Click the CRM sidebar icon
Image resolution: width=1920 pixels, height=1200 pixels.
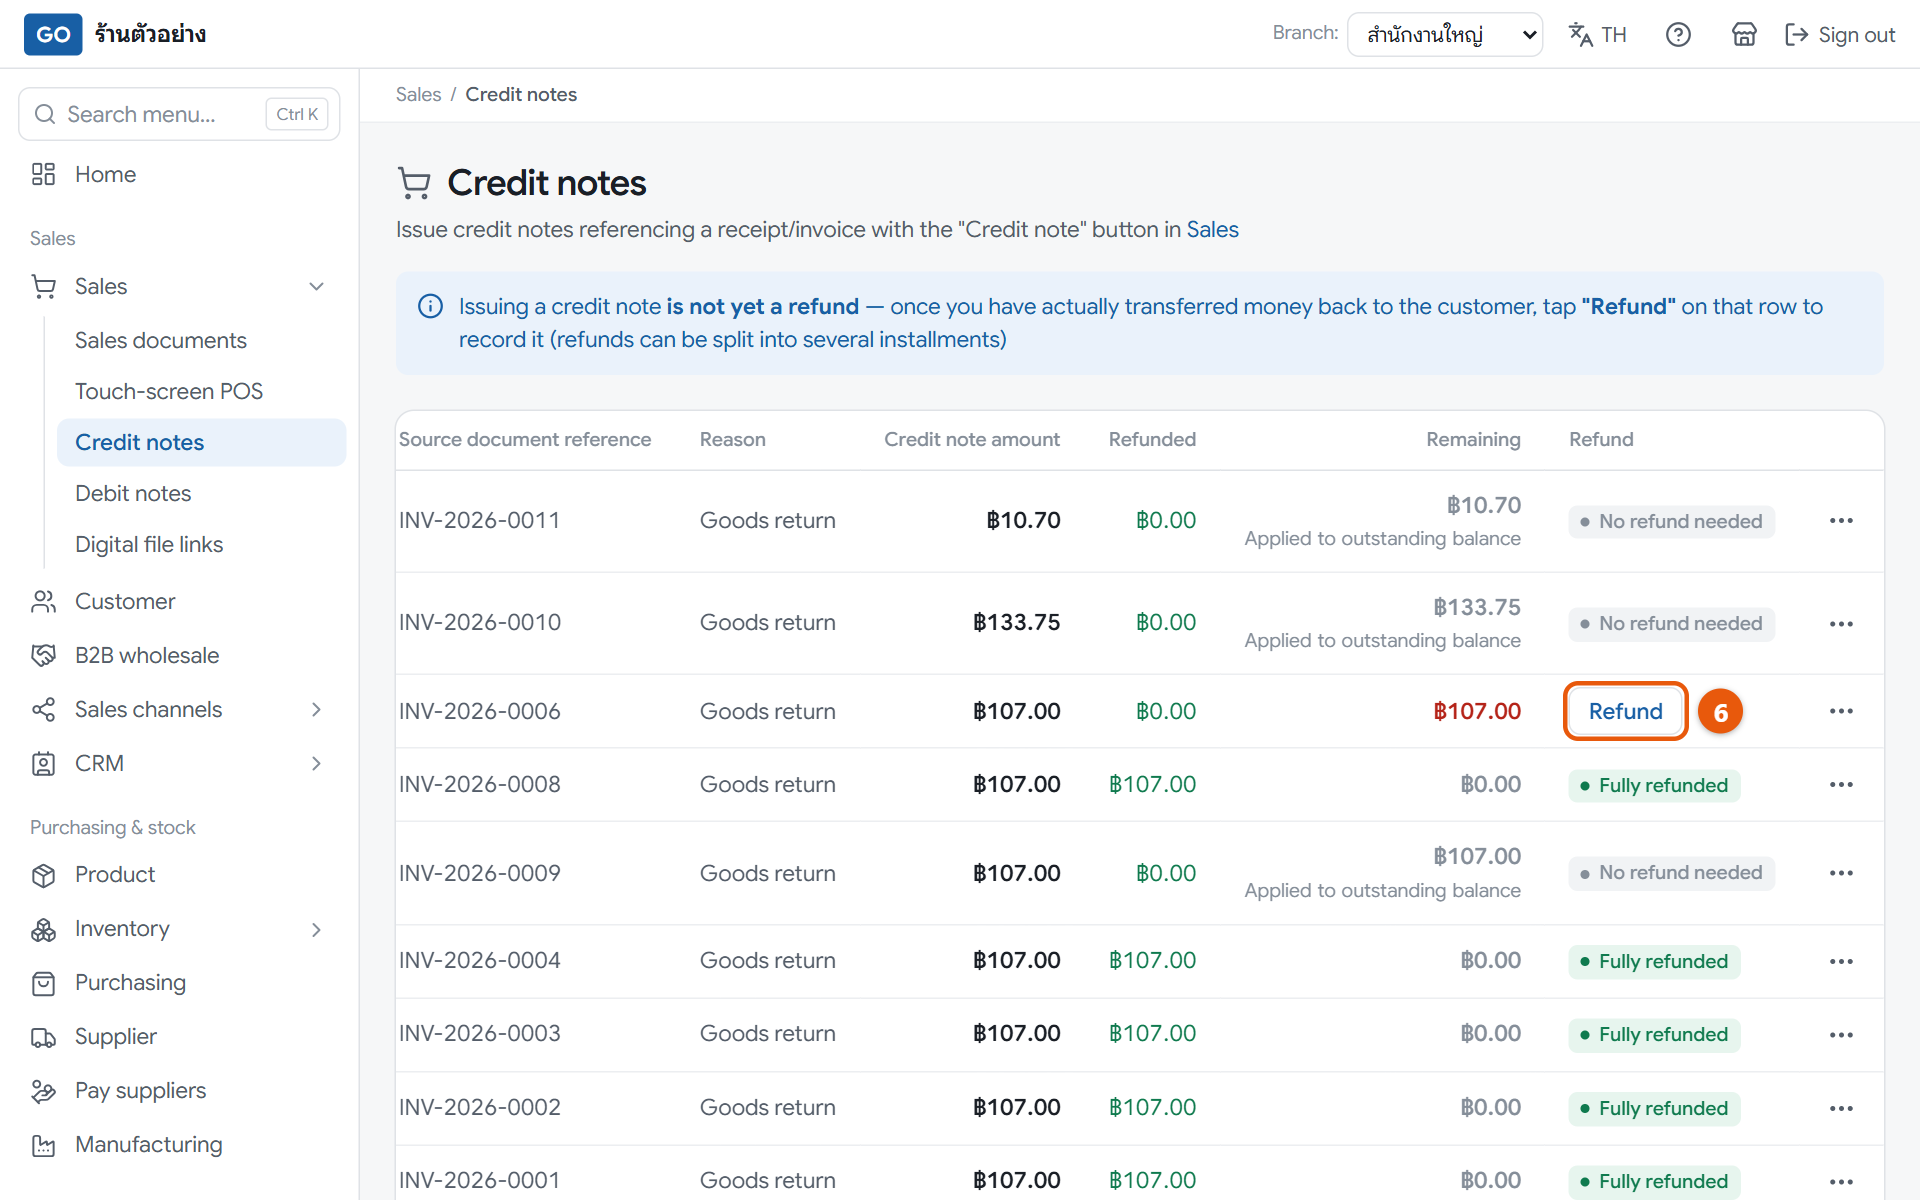pyautogui.click(x=43, y=764)
